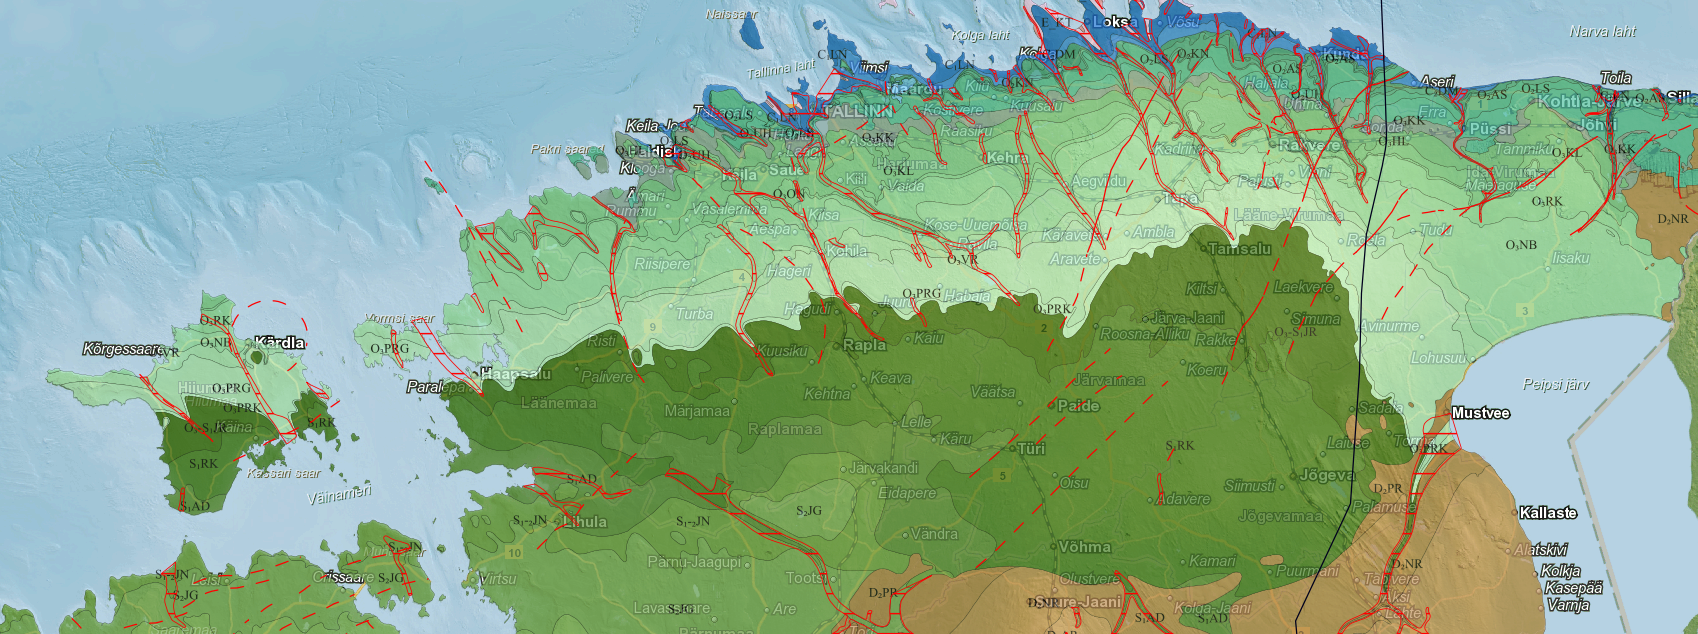This screenshot has width=1698, height=634.
Task: Click the Narva laht bay label
Action: (x=1602, y=32)
